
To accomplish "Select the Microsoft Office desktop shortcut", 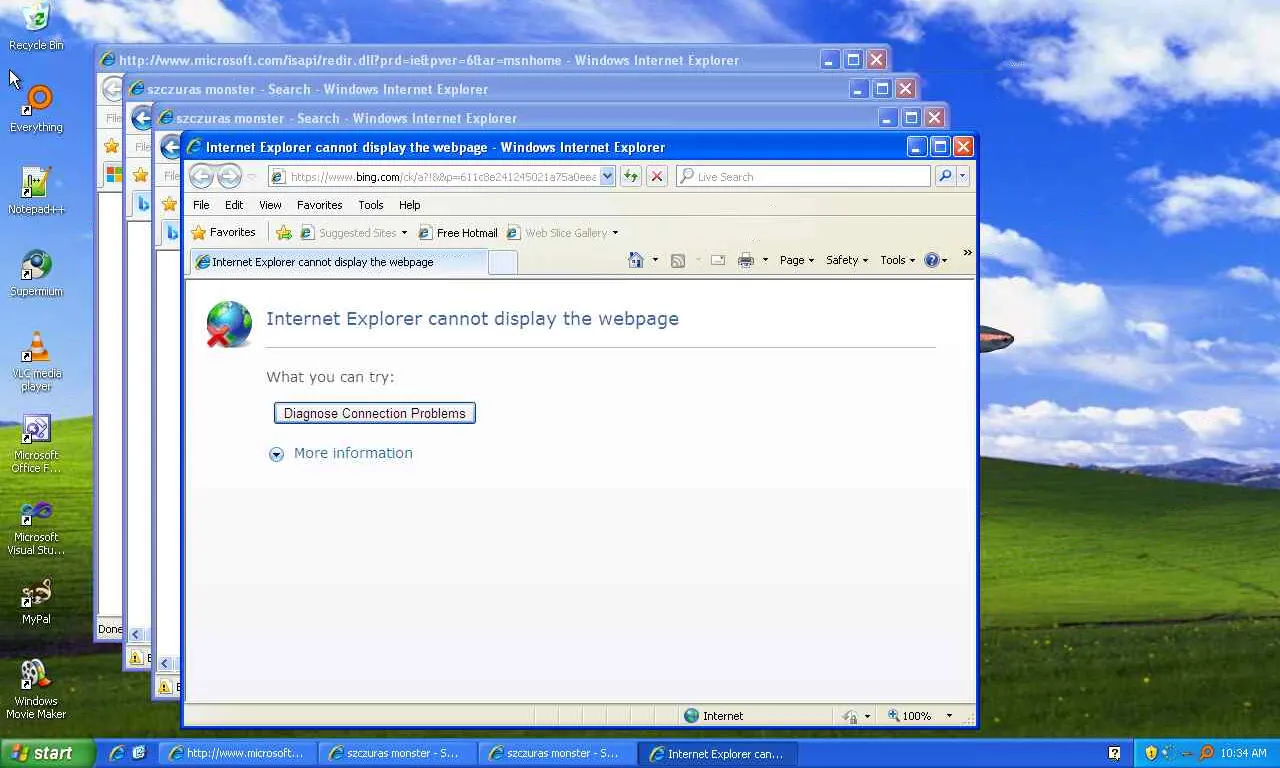I will (x=36, y=443).
